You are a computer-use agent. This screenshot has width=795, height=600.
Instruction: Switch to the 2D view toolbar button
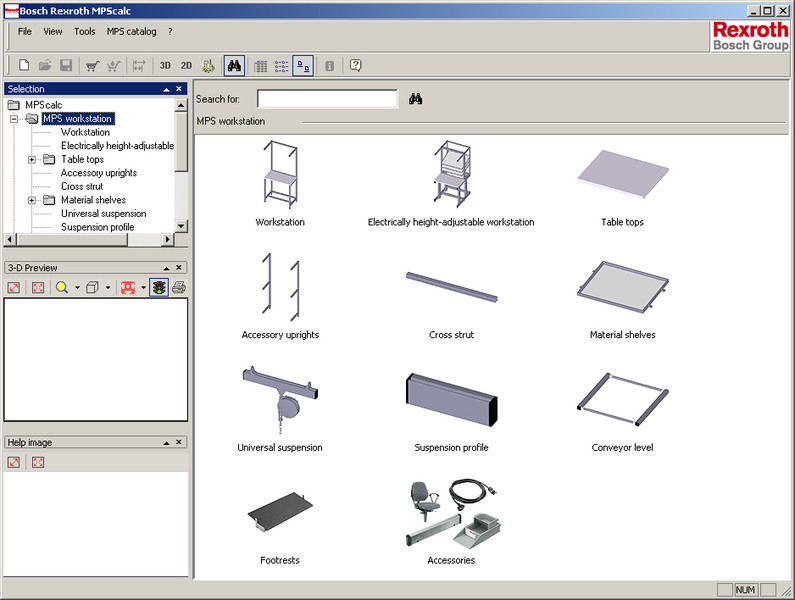[186, 66]
